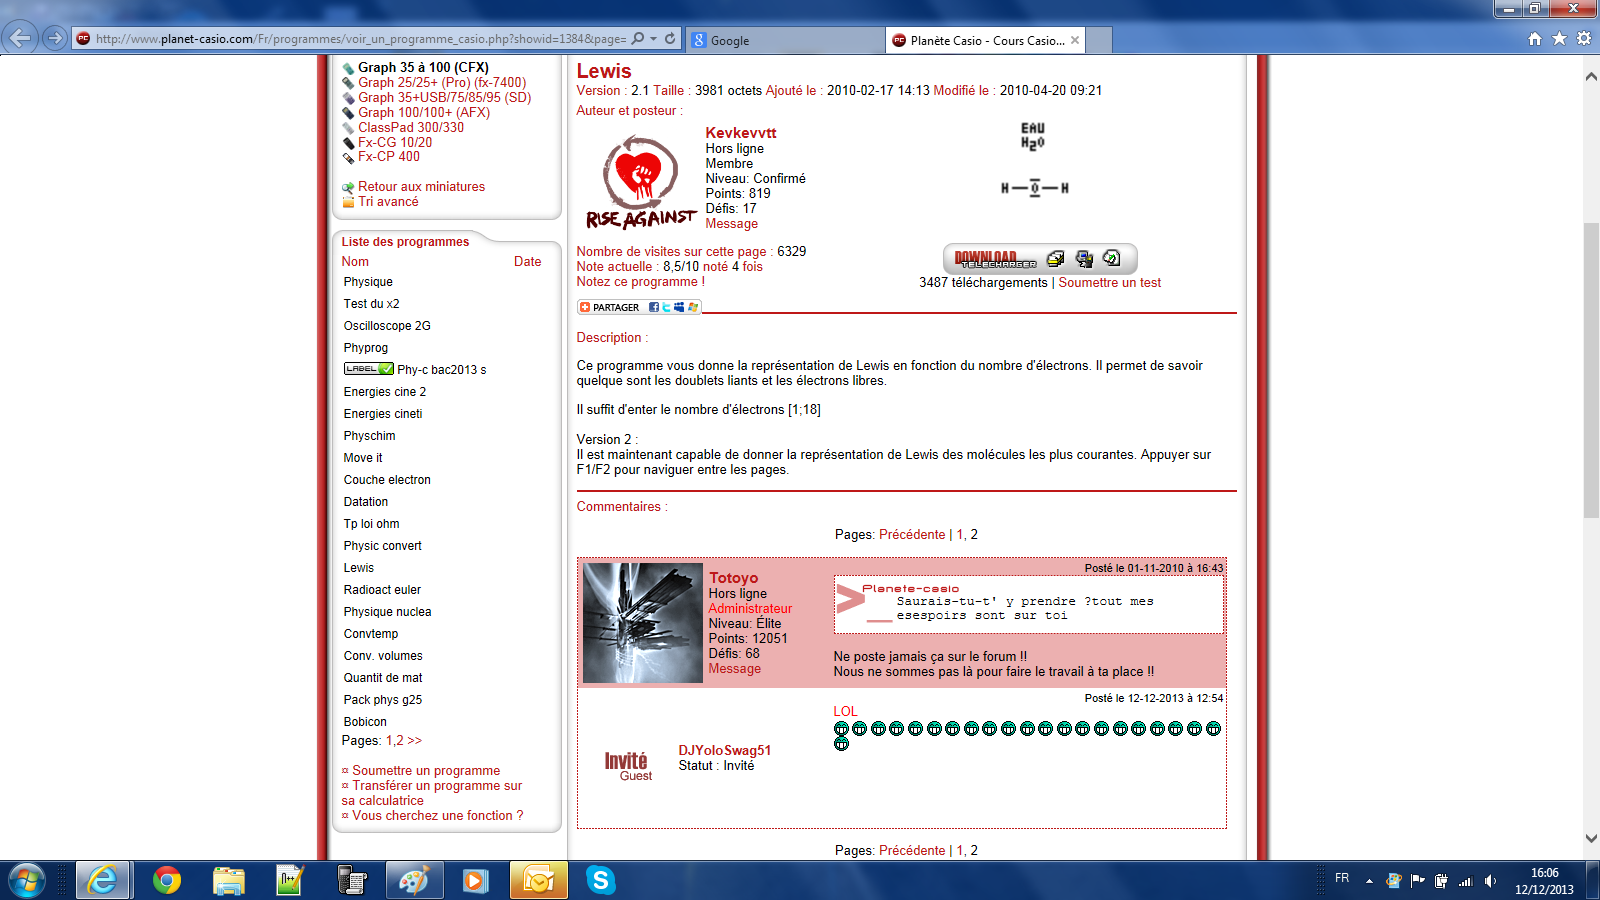Screen dimensions: 1600x900
Task: Switch to the Google tab
Action: pyautogui.click(x=785, y=40)
